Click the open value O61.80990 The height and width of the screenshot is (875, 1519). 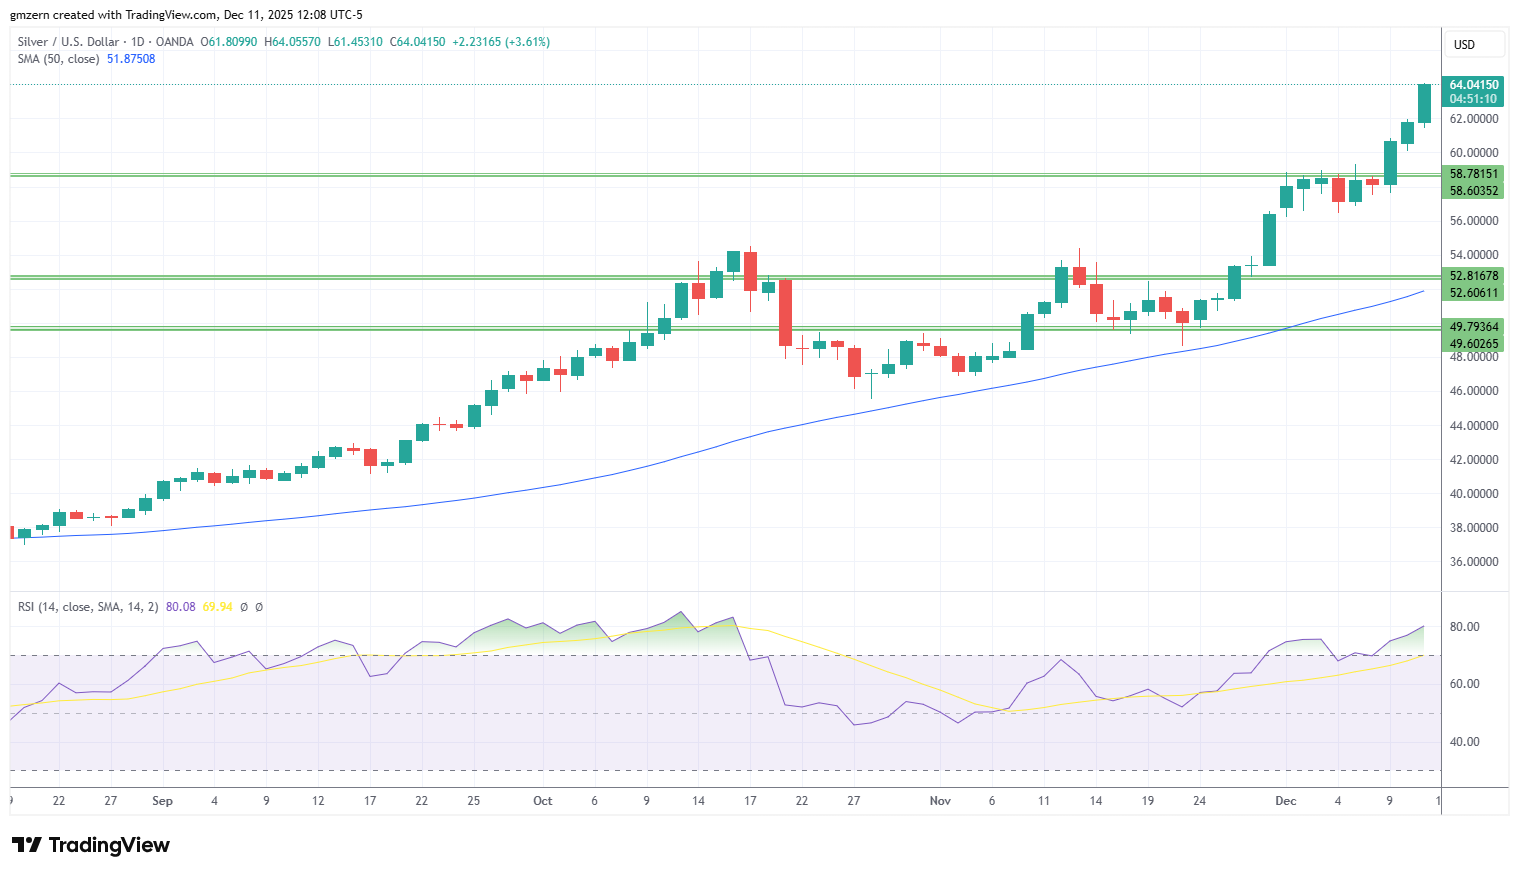tap(229, 42)
